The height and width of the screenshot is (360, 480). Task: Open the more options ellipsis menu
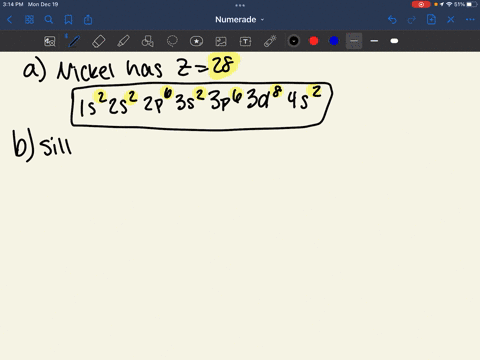point(470,20)
